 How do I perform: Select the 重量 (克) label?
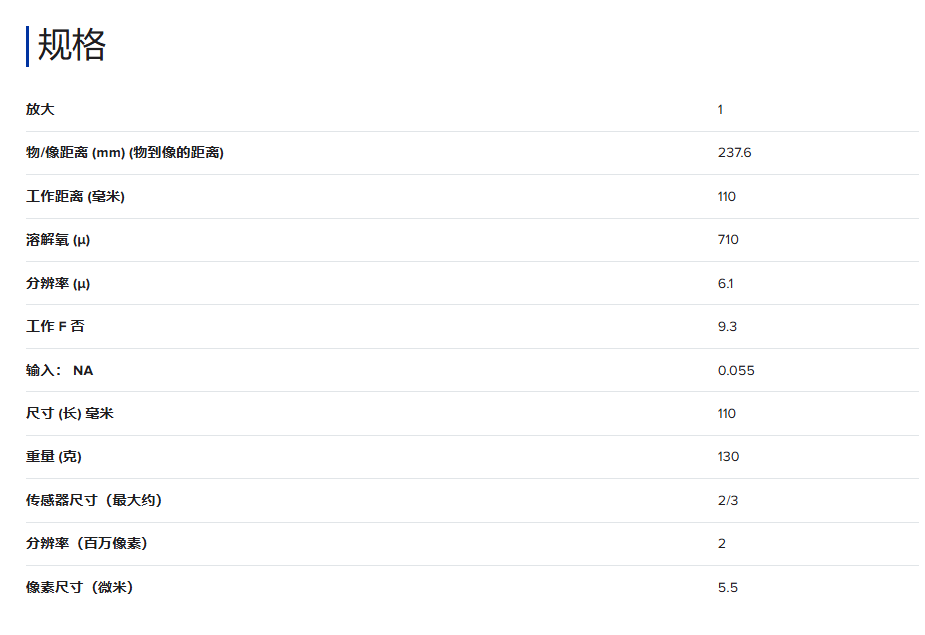[x=54, y=457]
